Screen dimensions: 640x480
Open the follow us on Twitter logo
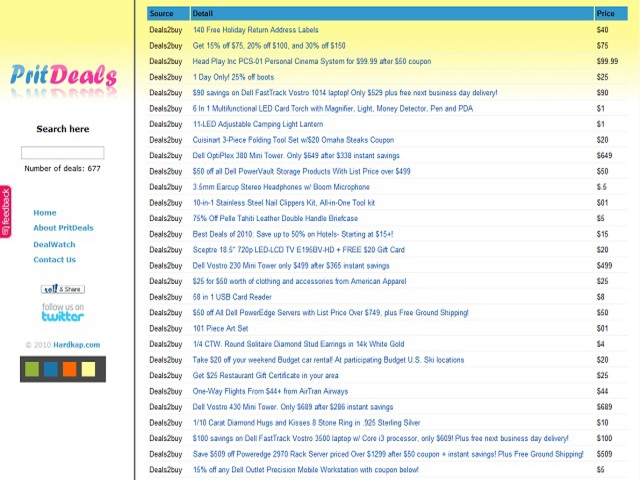(63, 312)
